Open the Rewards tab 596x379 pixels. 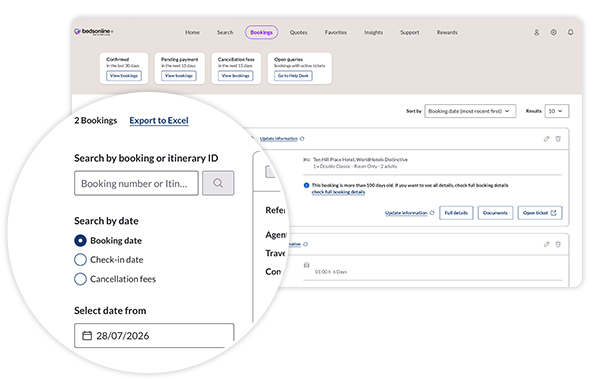tap(447, 32)
